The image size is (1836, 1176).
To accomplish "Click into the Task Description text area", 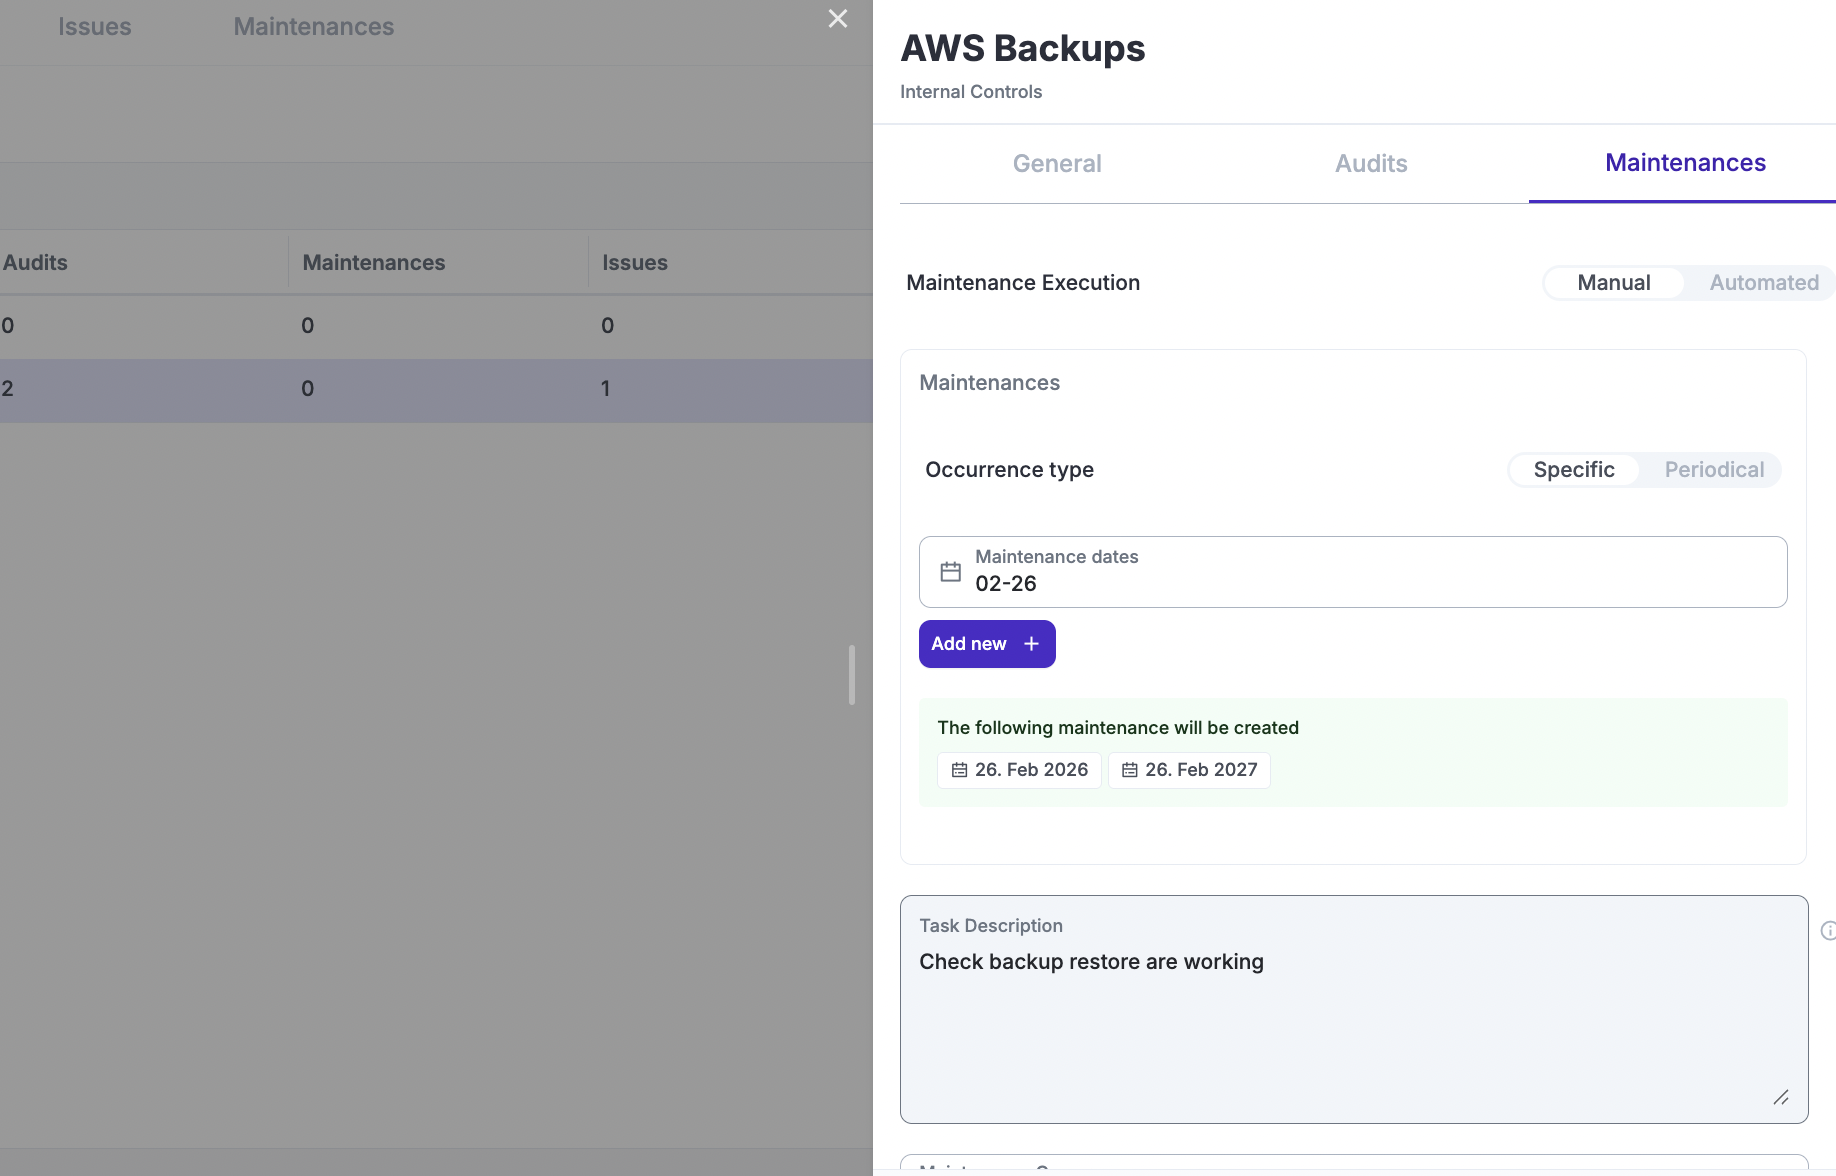I will click(1352, 1020).
